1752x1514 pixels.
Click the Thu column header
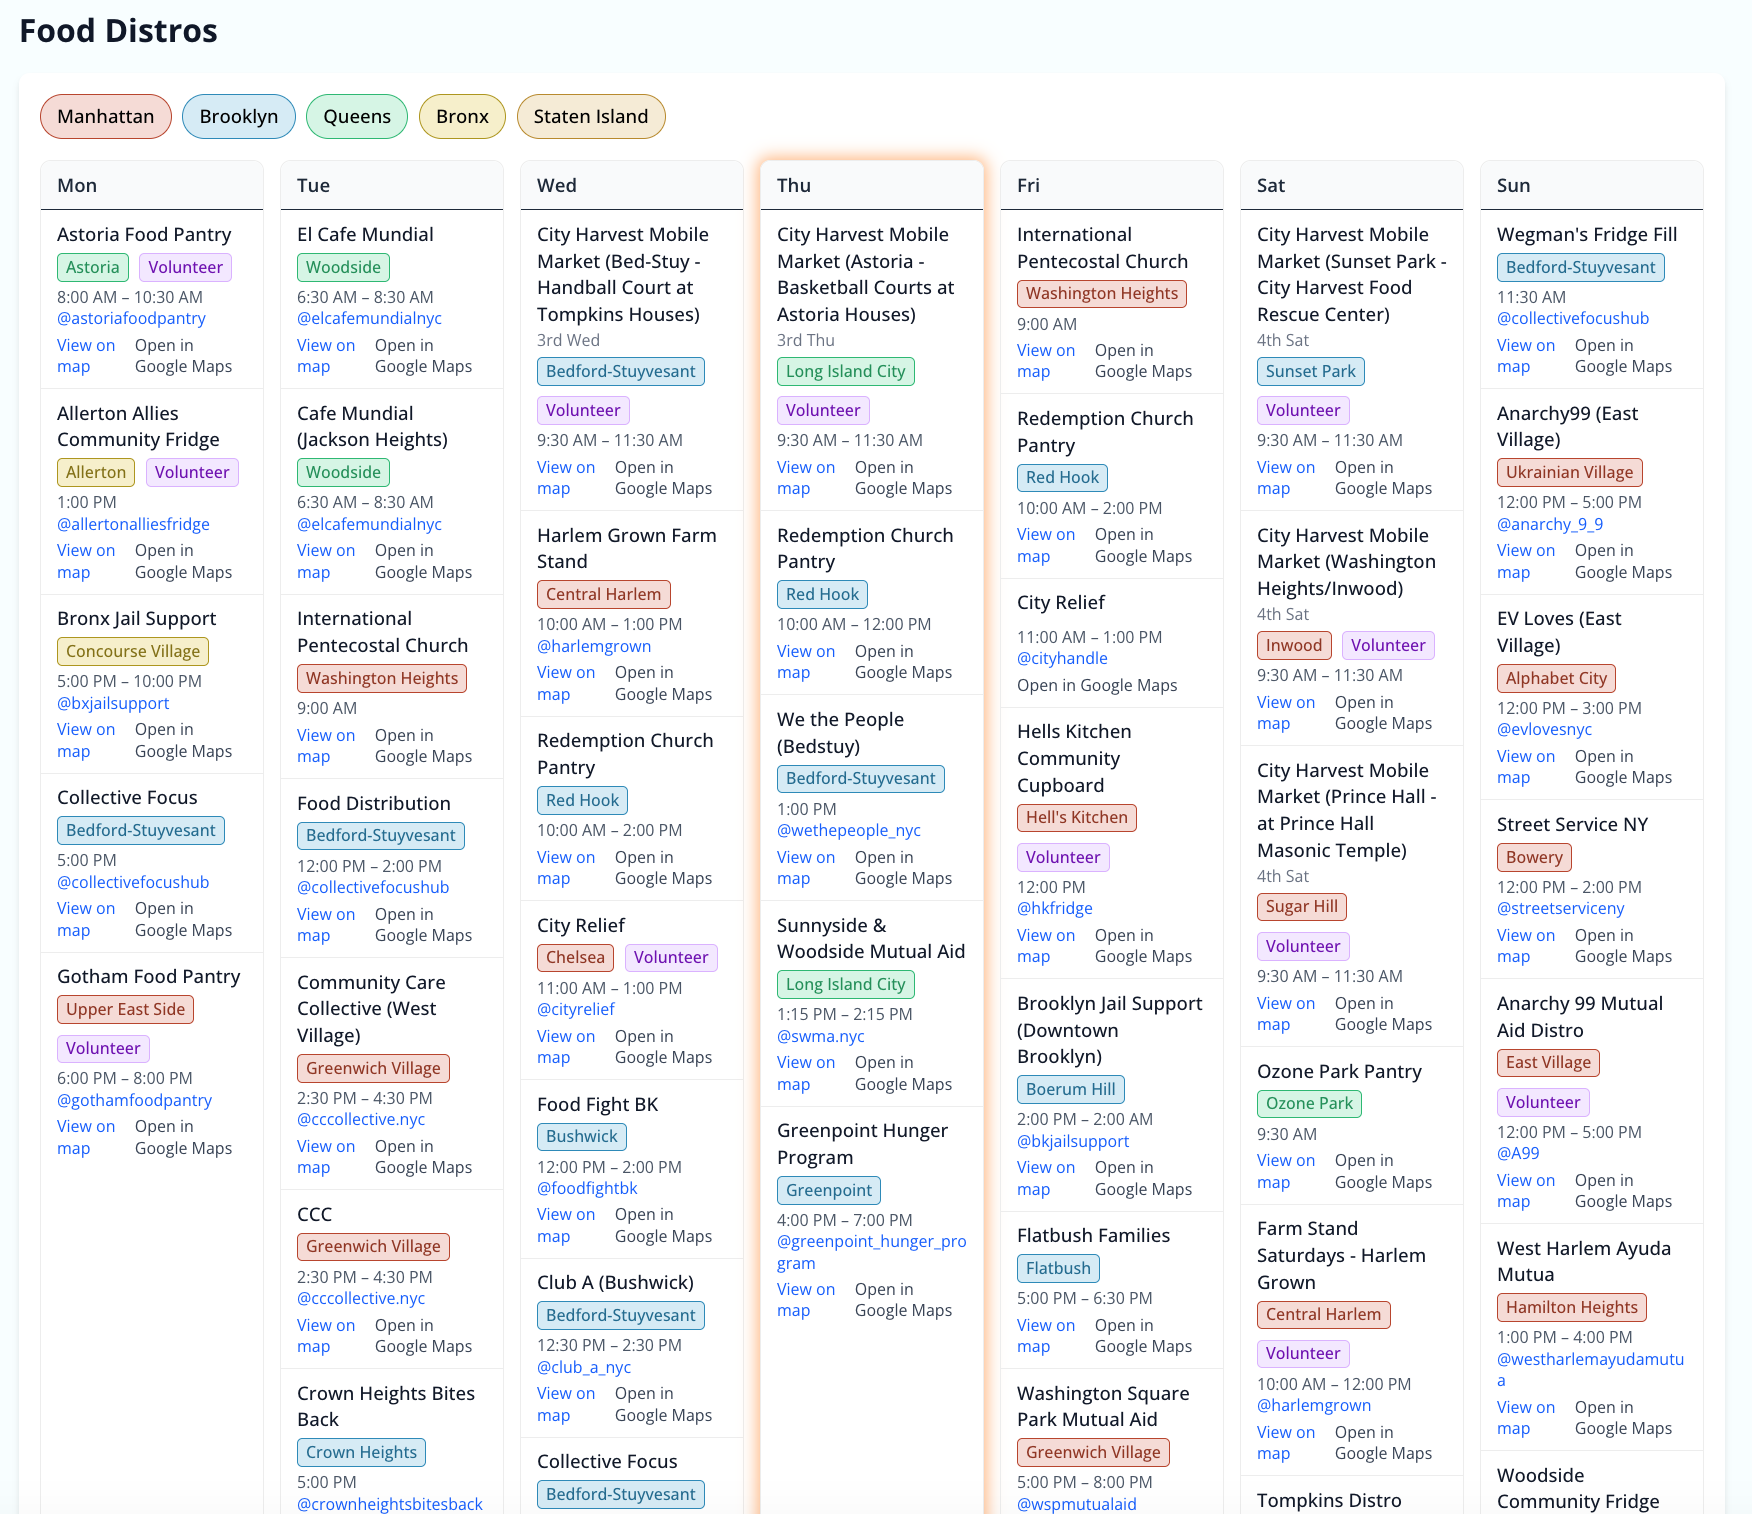(x=872, y=185)
